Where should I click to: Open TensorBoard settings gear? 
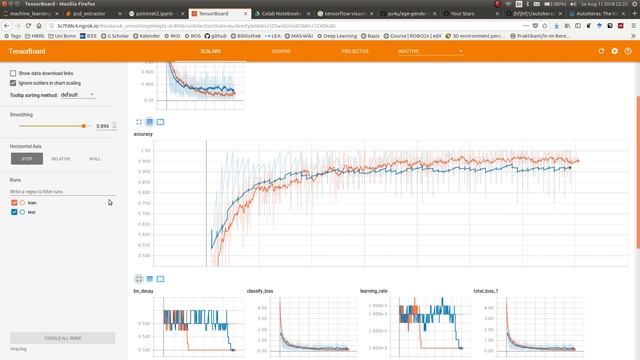click(x=615, y=51)
